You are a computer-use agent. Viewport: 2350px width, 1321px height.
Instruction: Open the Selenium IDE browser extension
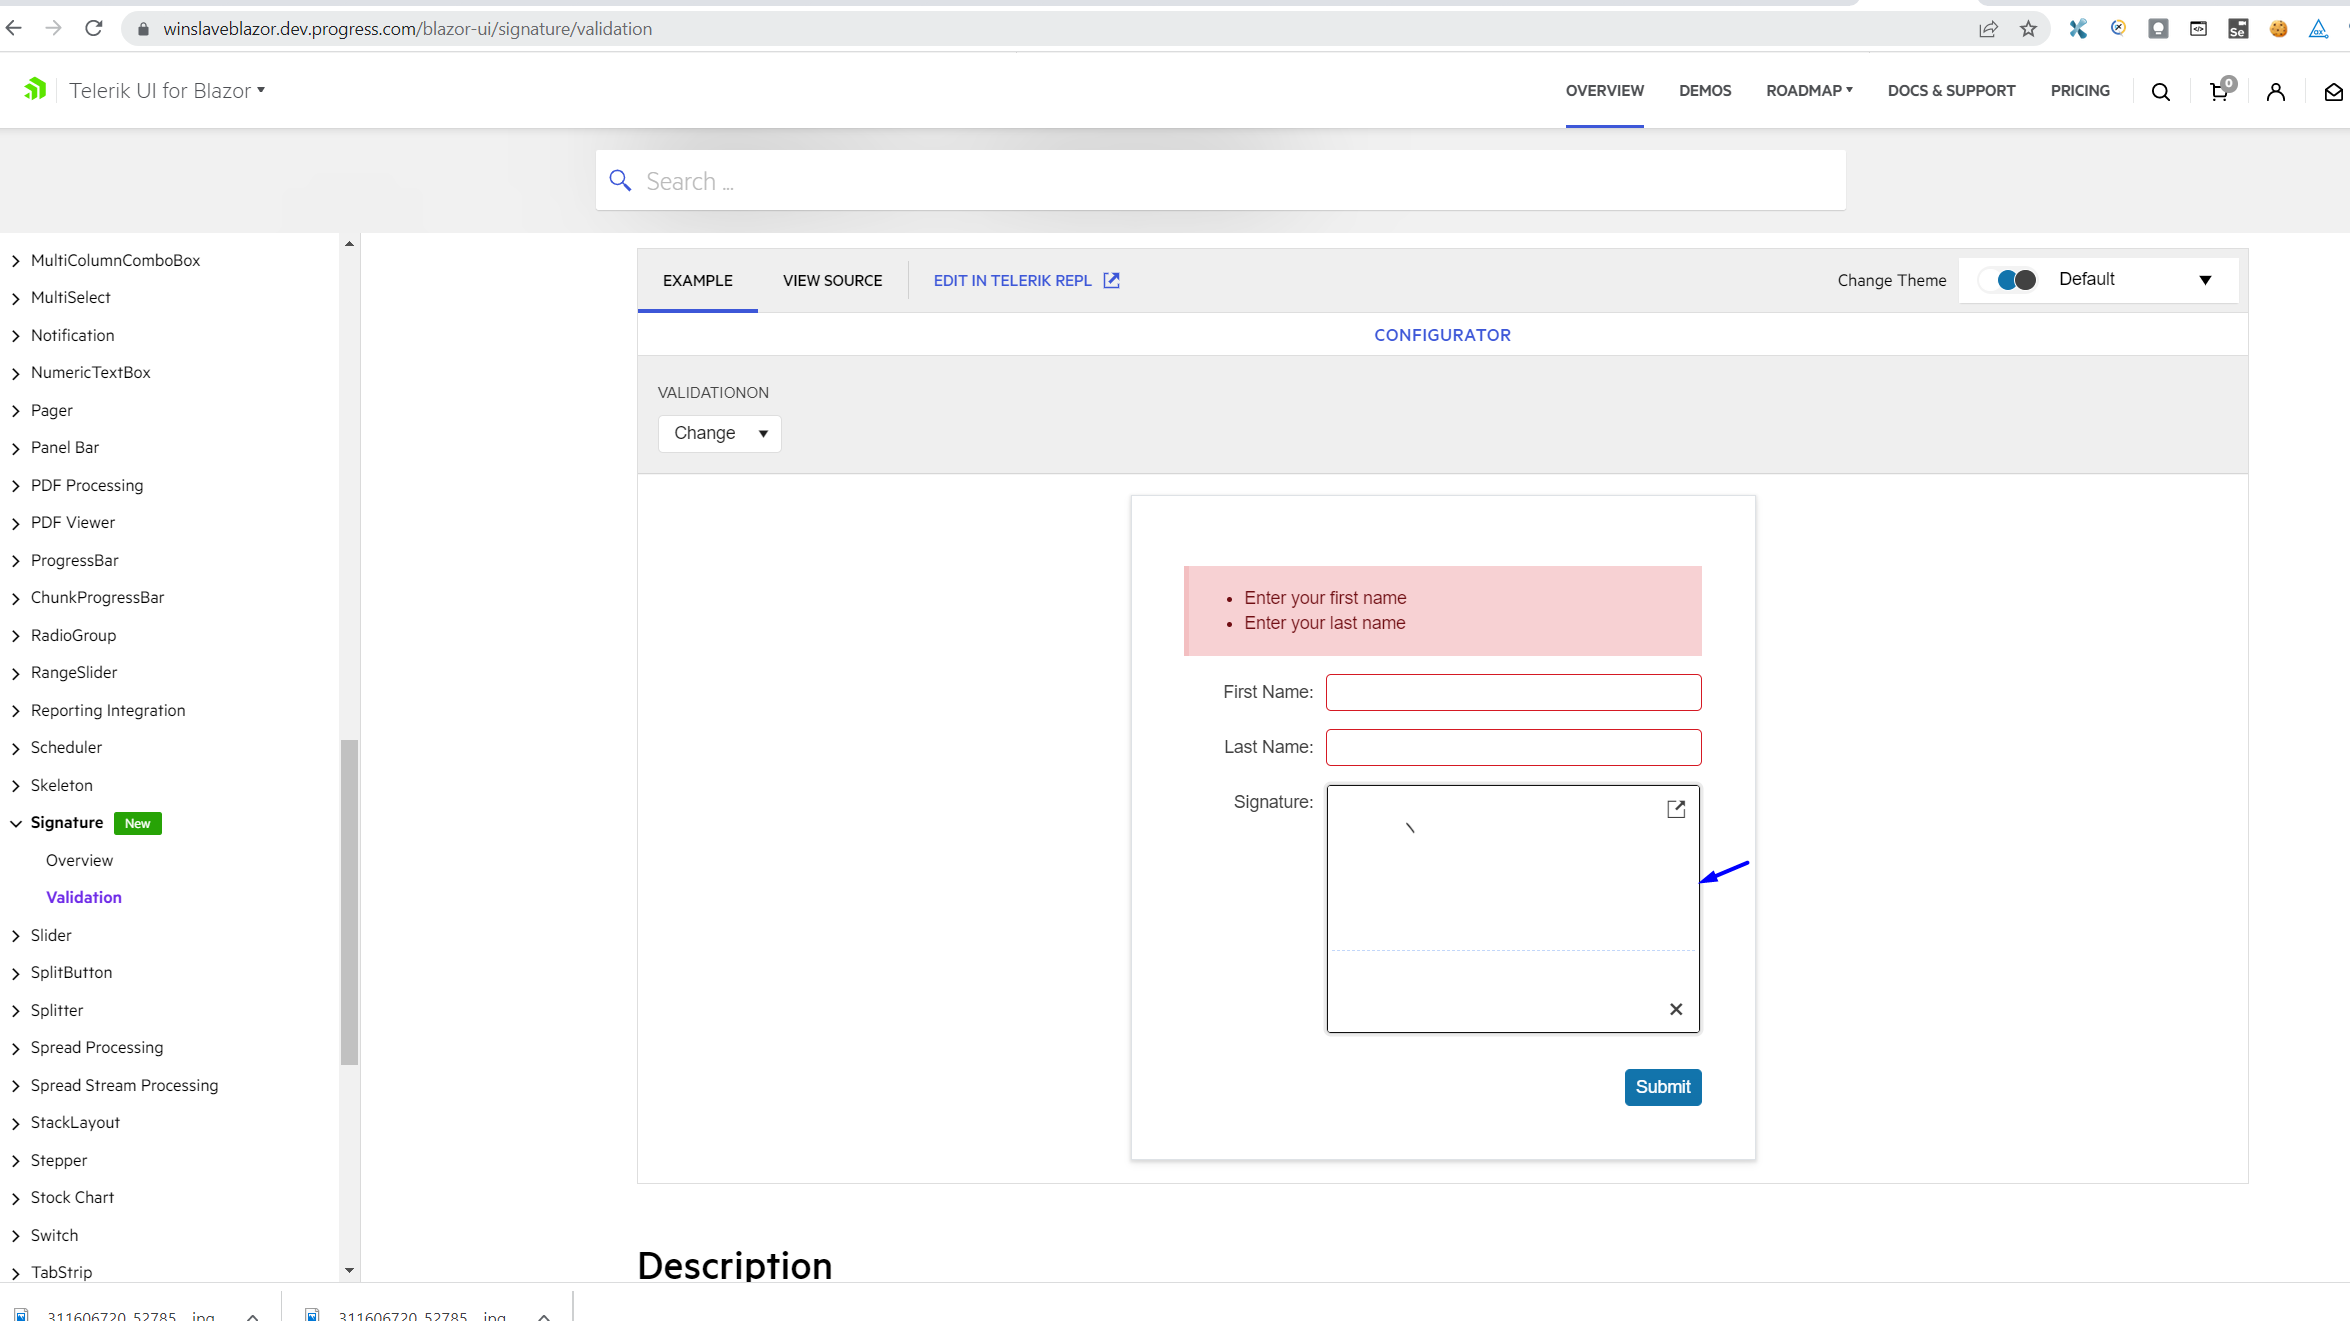point(2239,28)
